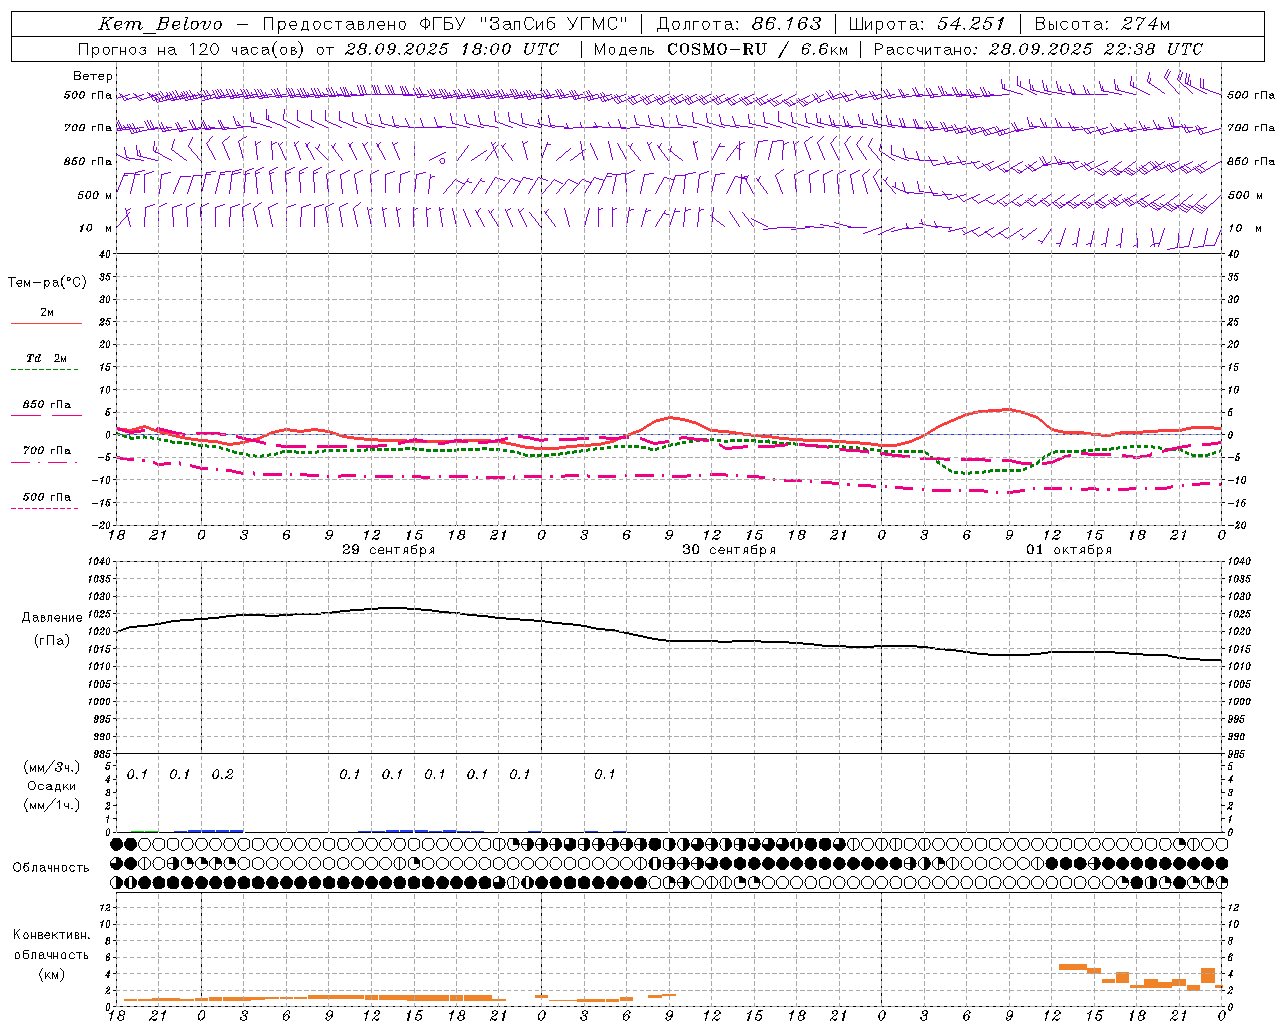This screenshot has height=1024, width=1280.
Task: Select the 500 гПа temperature legend entry
Action: coord(47,497)
